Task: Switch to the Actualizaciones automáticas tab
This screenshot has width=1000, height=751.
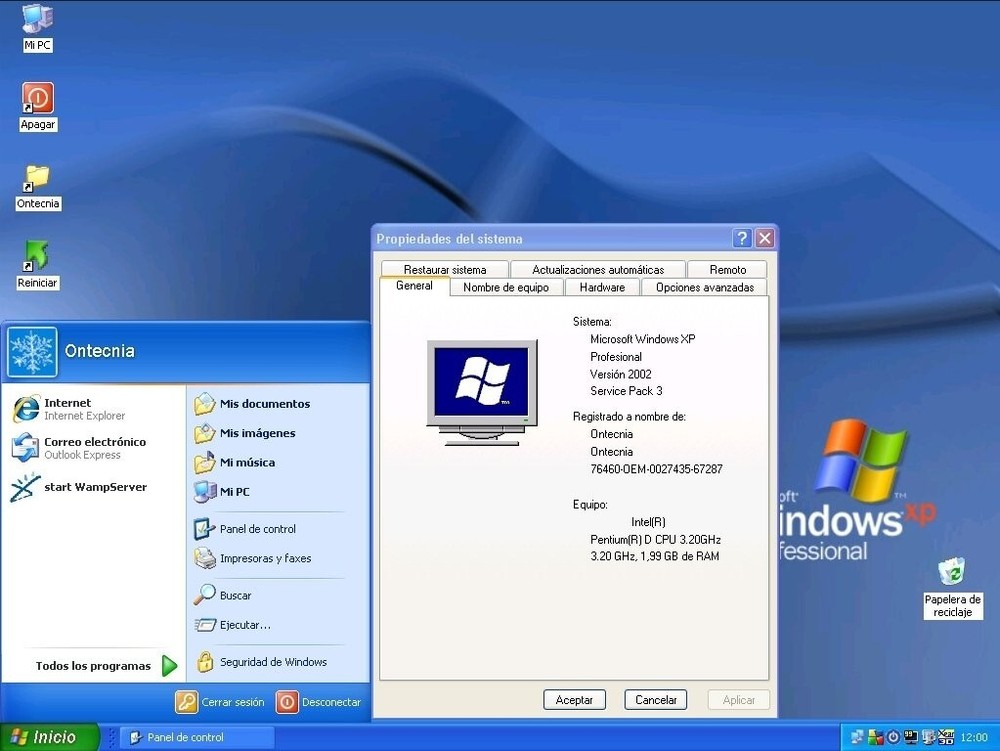Action: pos(598,269)
